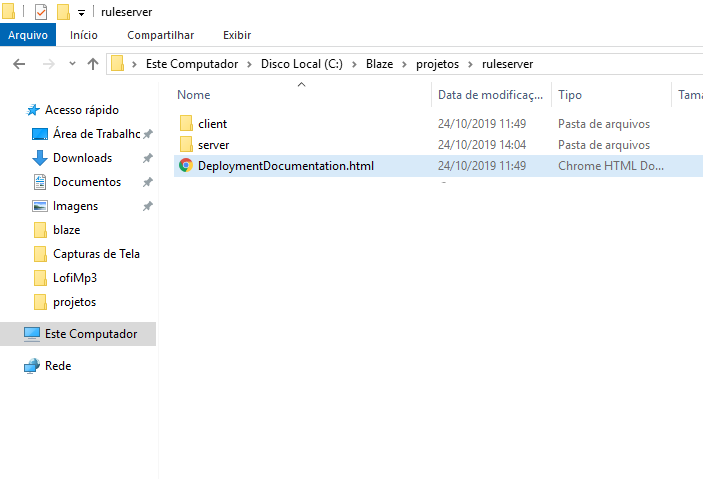The width and height of the screenshot is (703, 479).
Task: Expand chevron before Este Computador breadcrumb
Action: [x=134, y=65]
